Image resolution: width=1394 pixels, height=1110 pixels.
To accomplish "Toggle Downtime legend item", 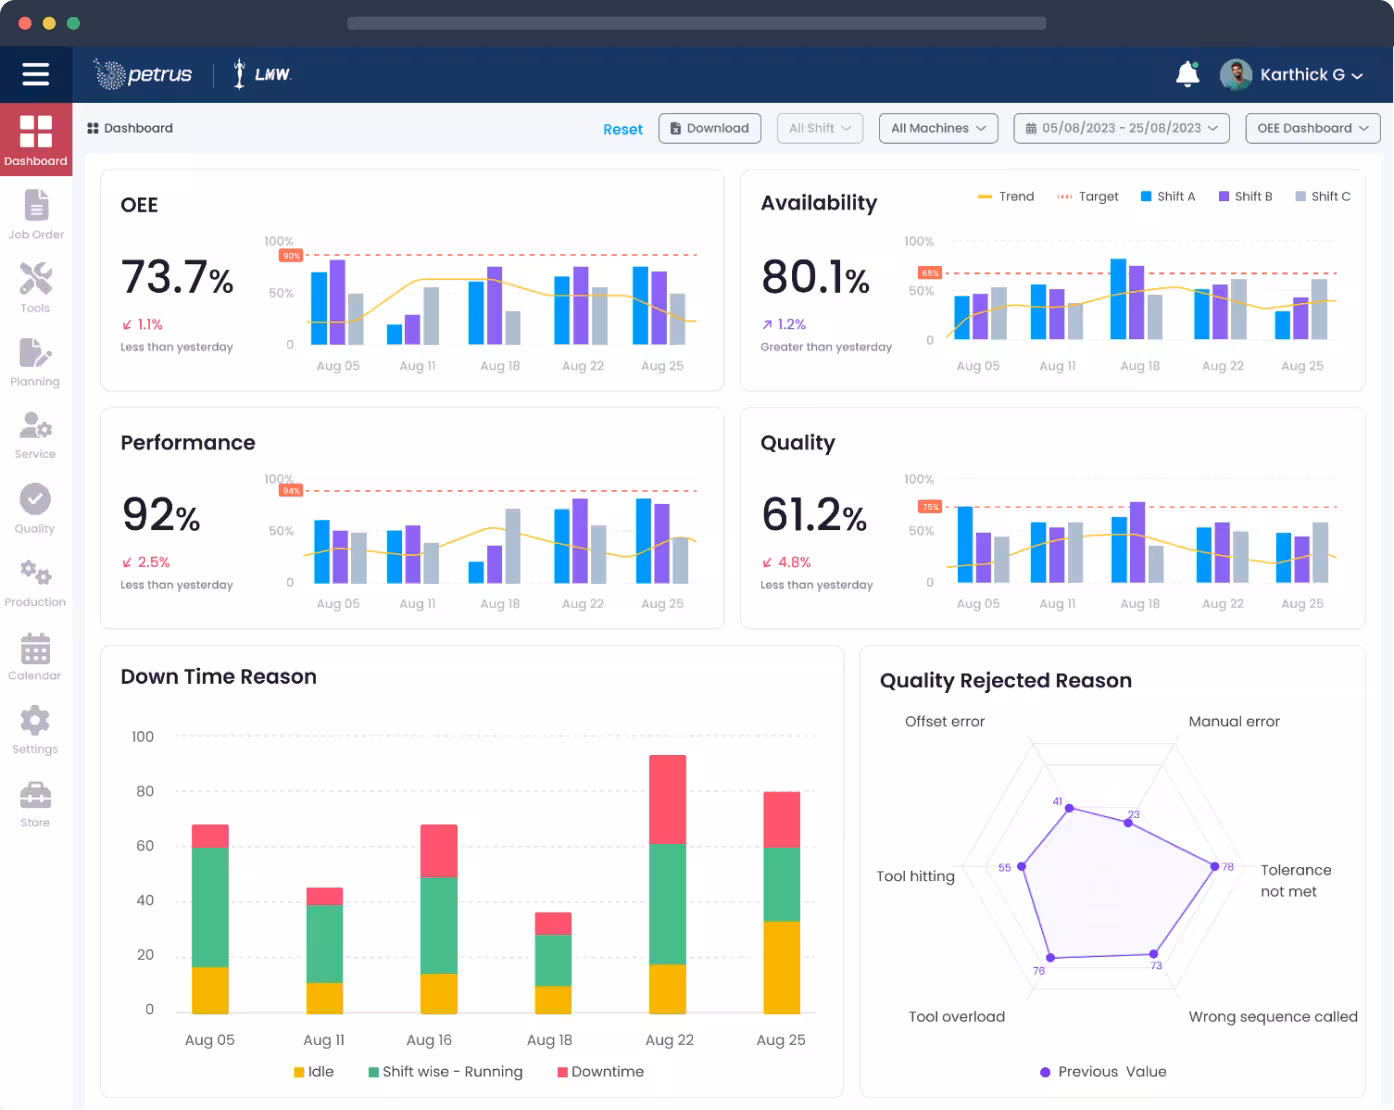I will [601, 1071].
